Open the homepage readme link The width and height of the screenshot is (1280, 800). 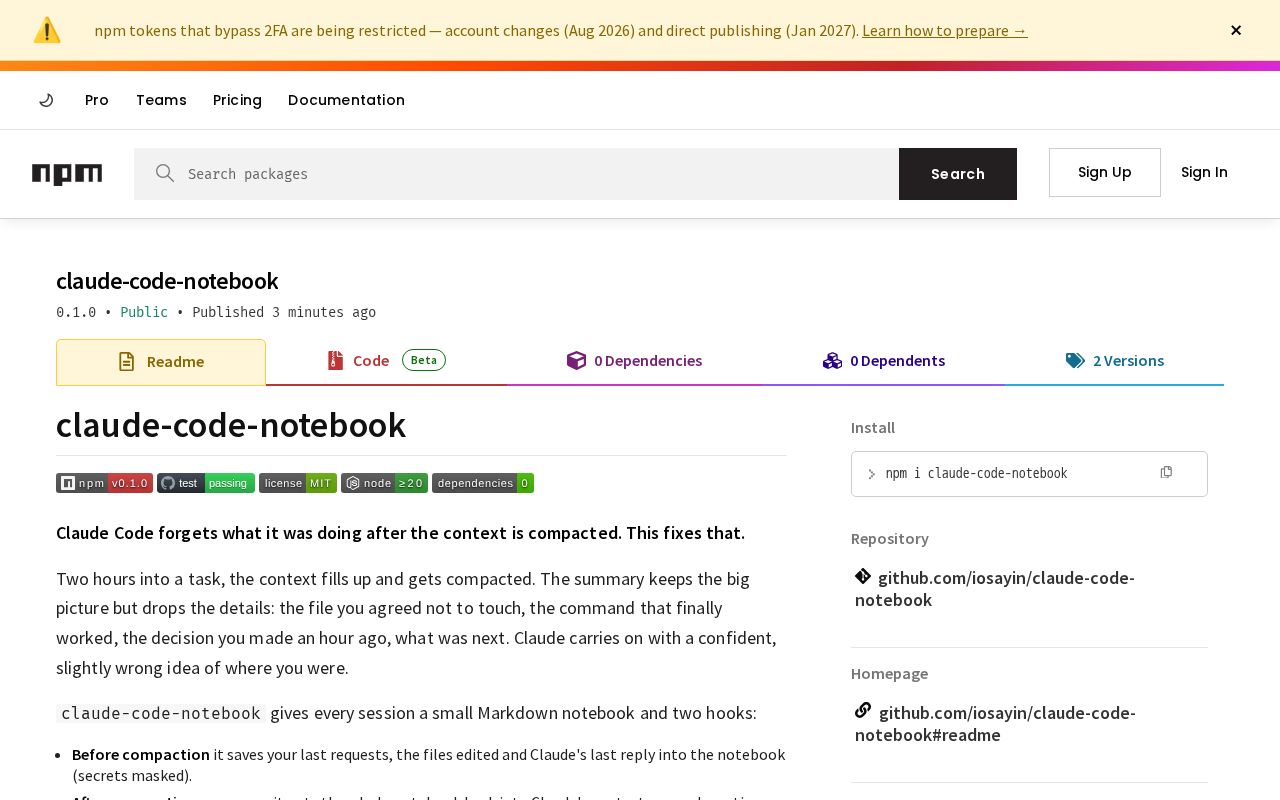(995, 724)
